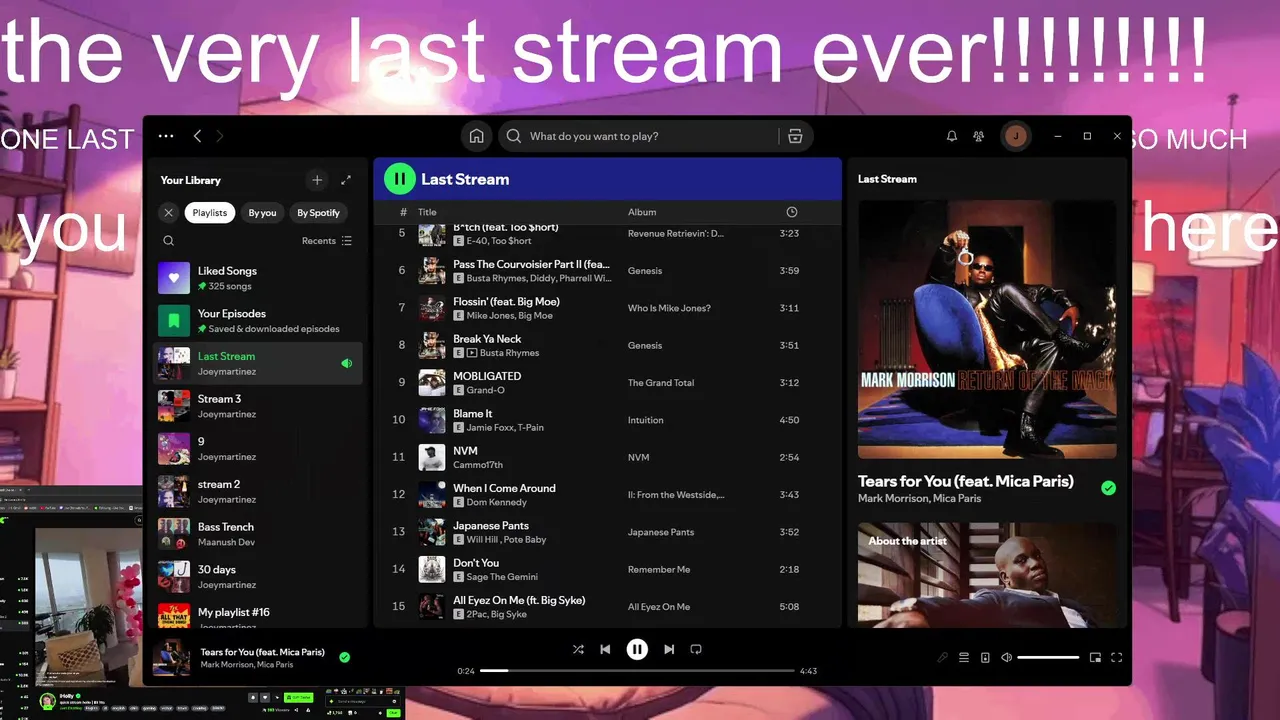
Task: Click Flossin' (feat. Big Moe) track title
Action: 506,302
